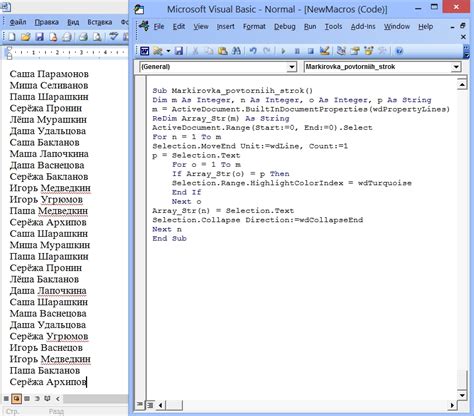Save the Normal project with the disk icon

pos(179,51)
